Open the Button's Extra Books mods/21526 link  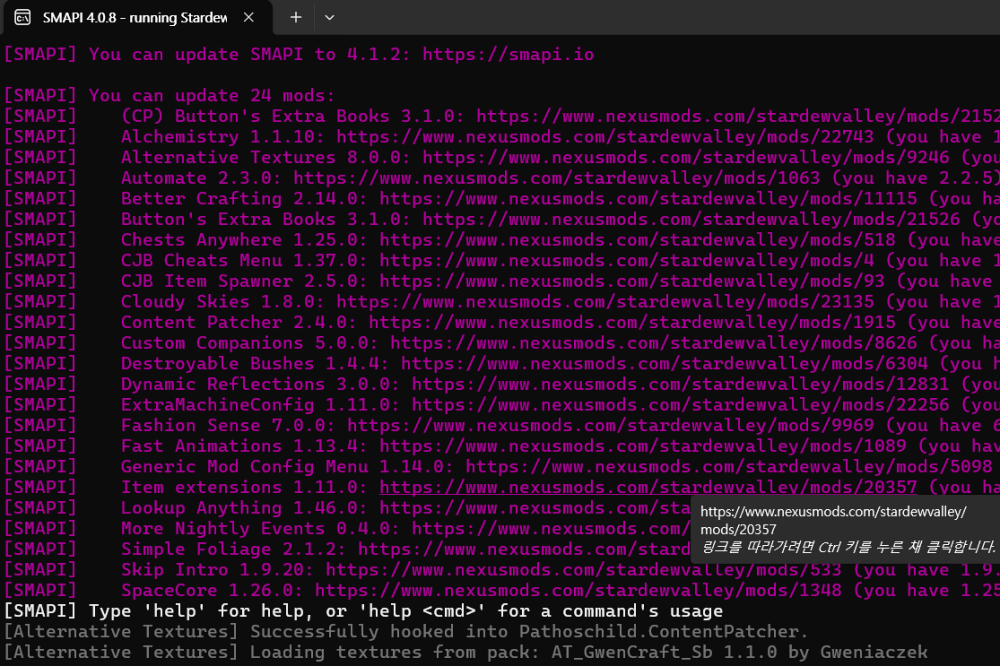(691, 219)
